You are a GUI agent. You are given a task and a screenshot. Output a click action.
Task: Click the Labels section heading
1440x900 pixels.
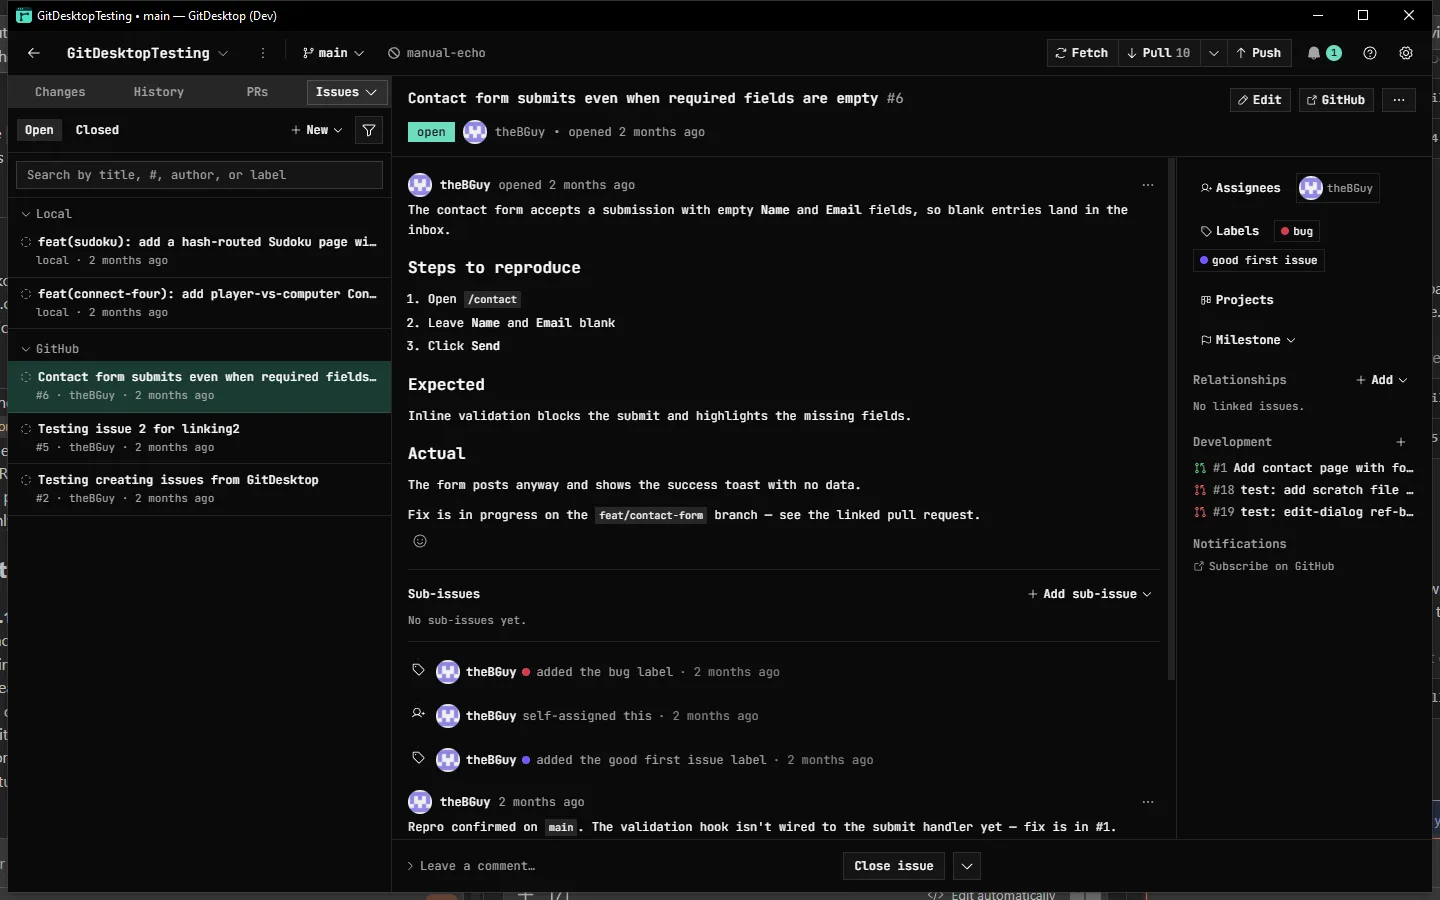click(1230, 231)
